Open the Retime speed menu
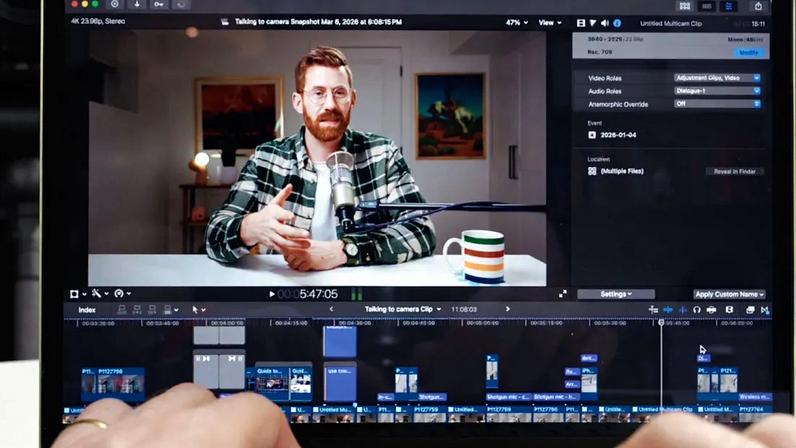 [x=122, y=294]
